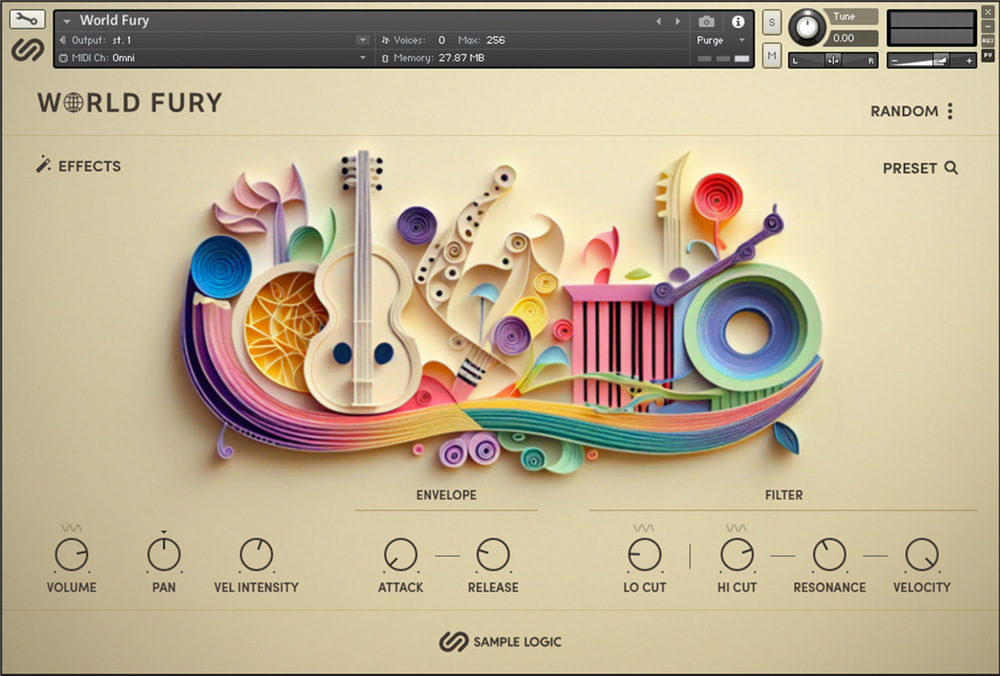The height and width of the screenshot is (676, 1000).
Task: Open the wrench edit mode icon
Action: pyautogui.click(x=27, y=19)
